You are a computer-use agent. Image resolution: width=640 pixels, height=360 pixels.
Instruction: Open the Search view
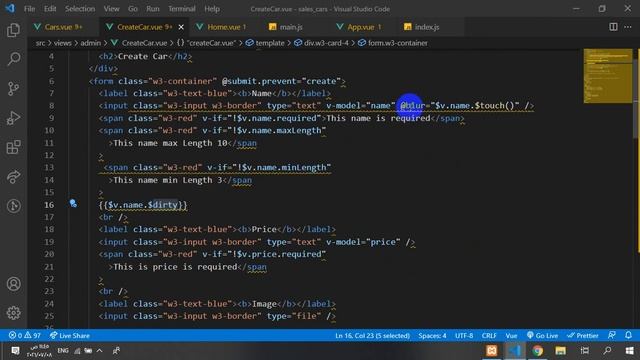[13, 59]
